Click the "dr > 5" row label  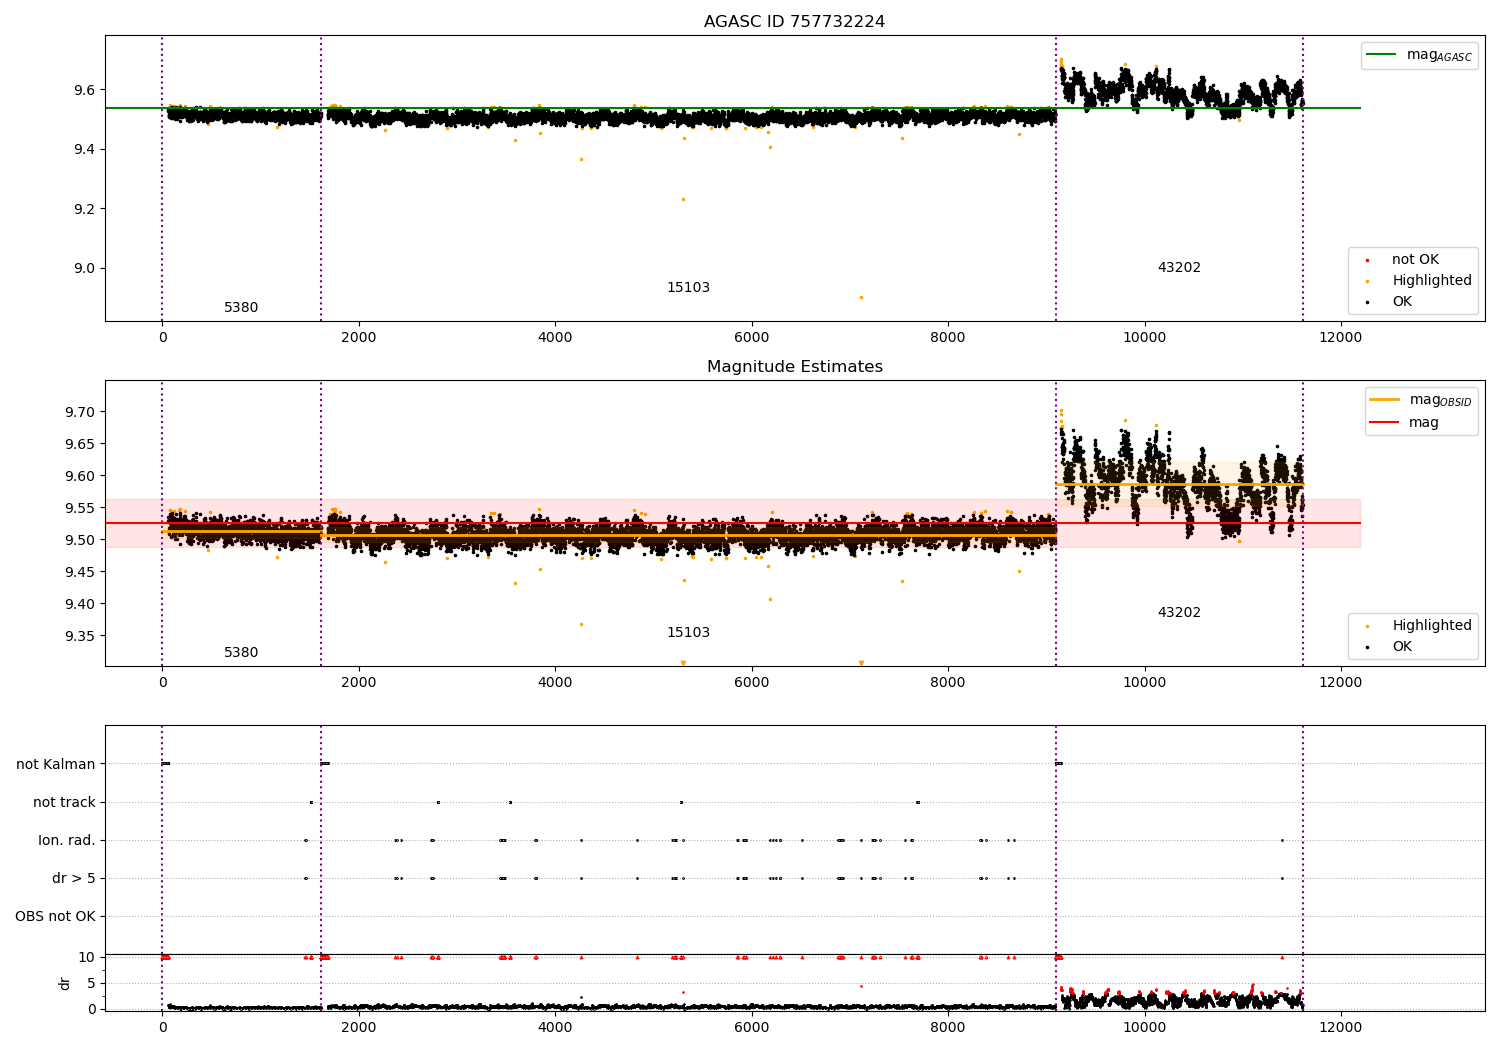[x=74, y=879]
